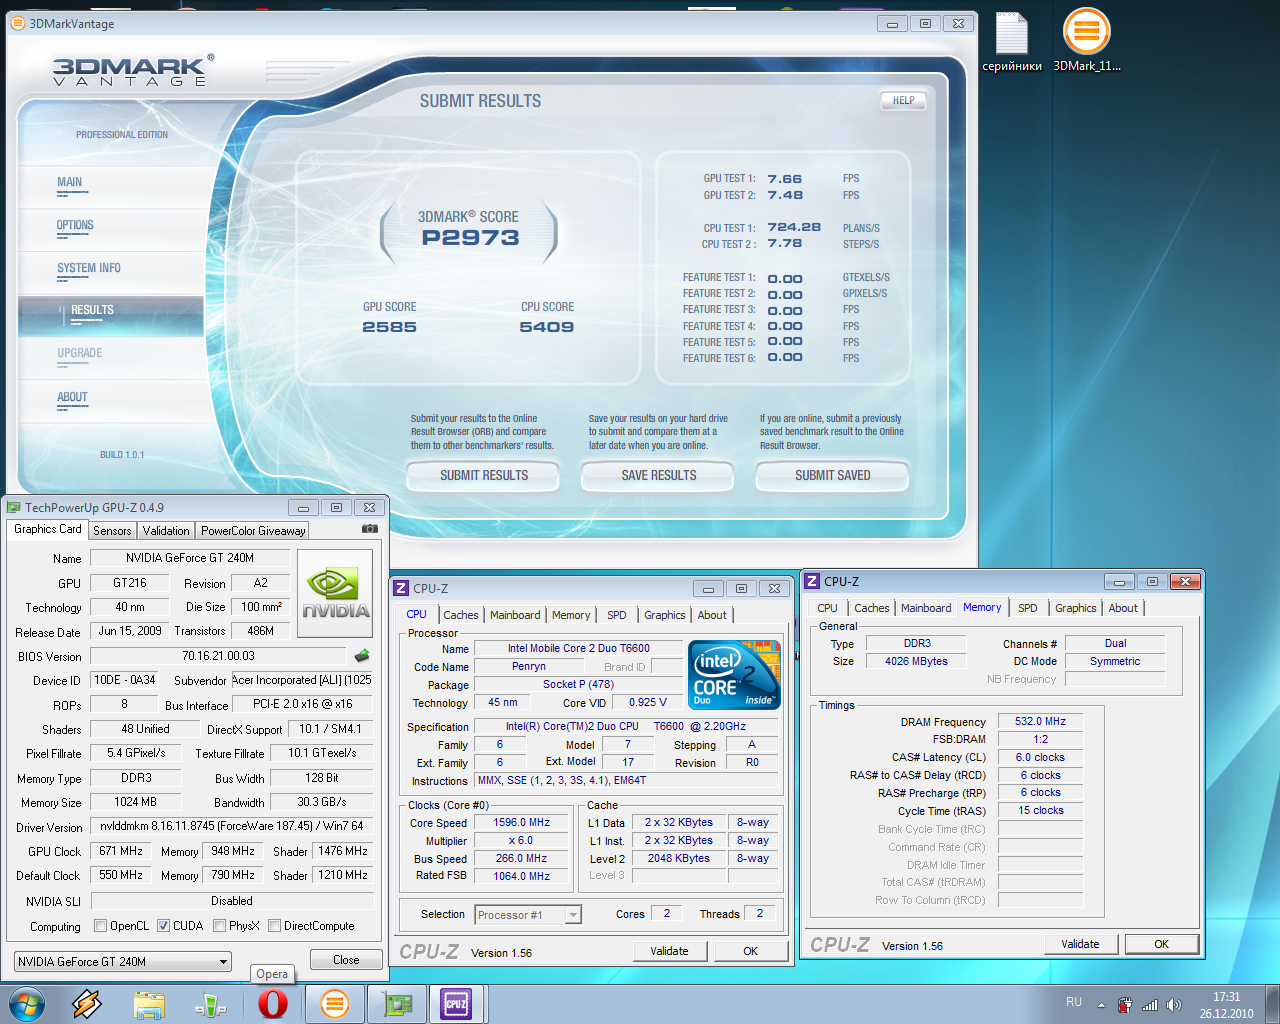
Task: Open the серийники desktop file
Action: (1012, 42)
